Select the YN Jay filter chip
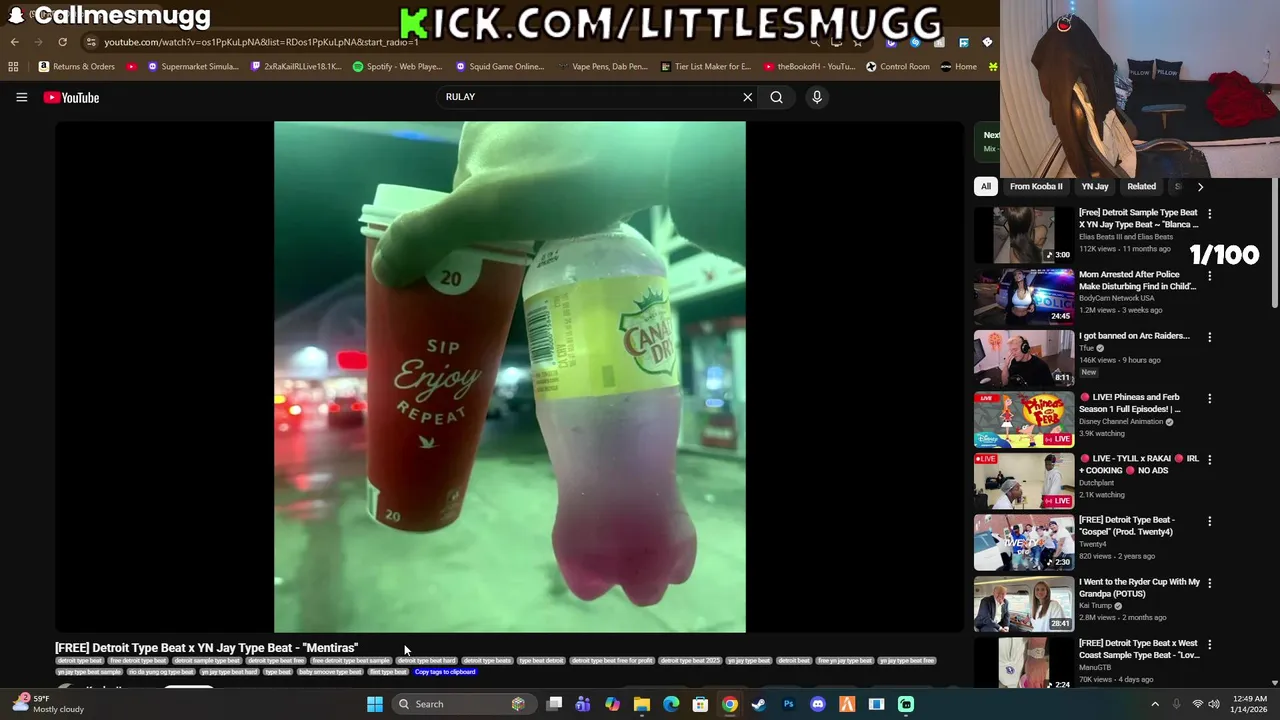1280x720 pixels. 1095,186
